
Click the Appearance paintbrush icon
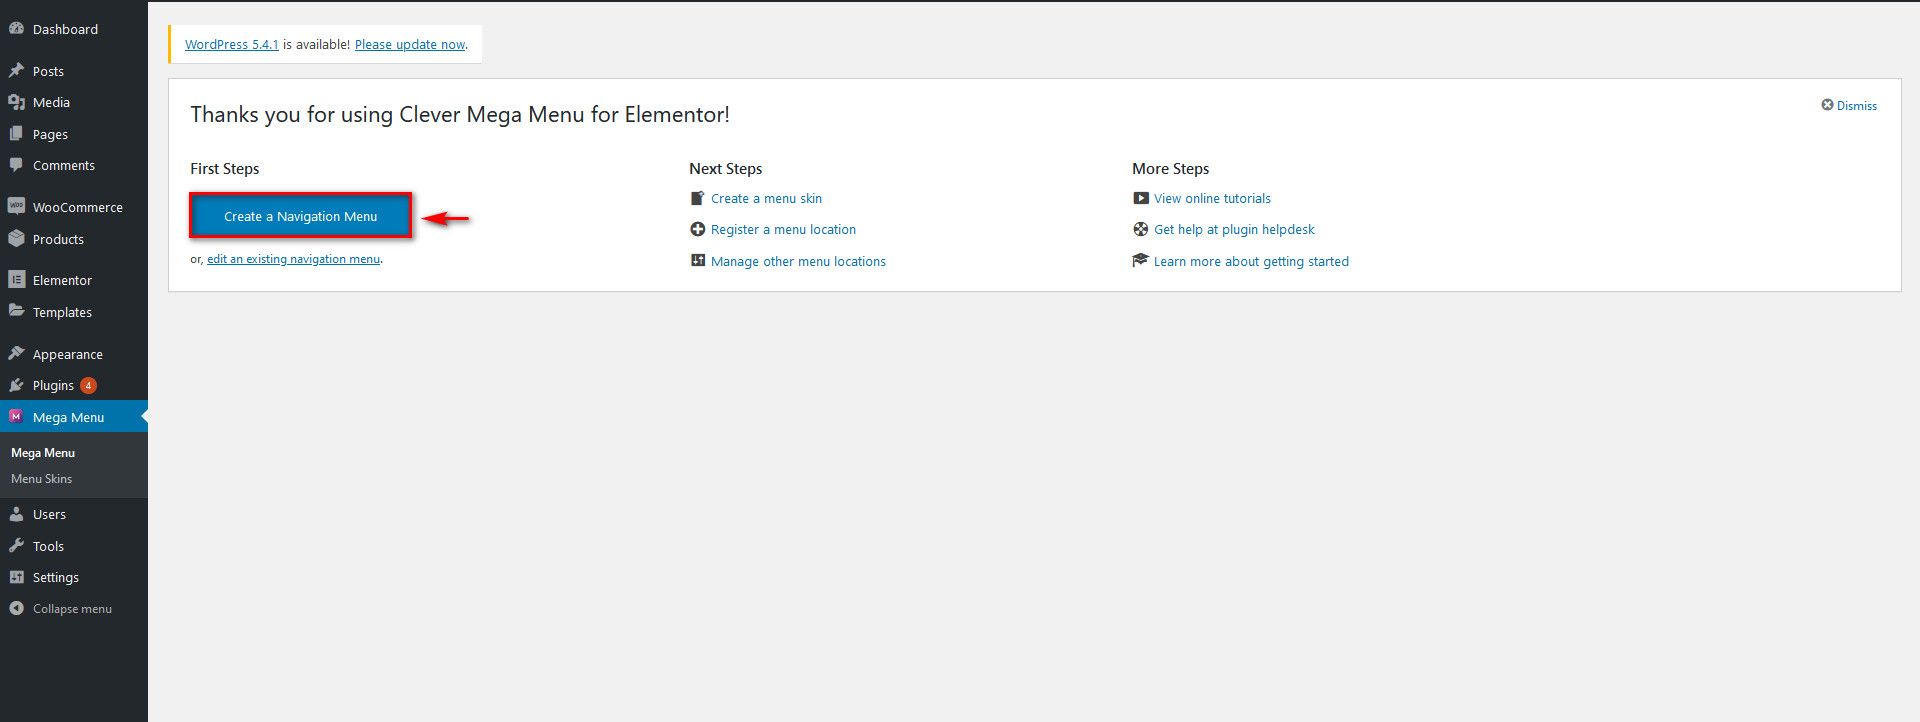point(16,354)
